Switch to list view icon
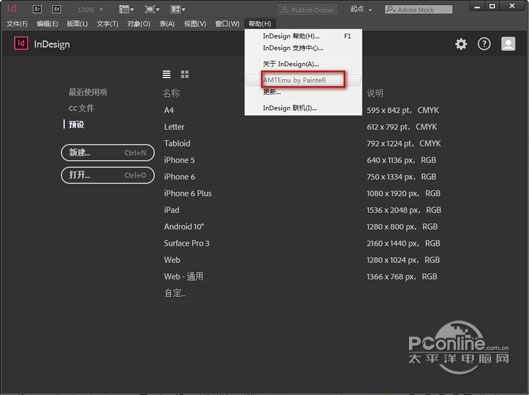Screen dimensions: 529x395 [166, 74]
